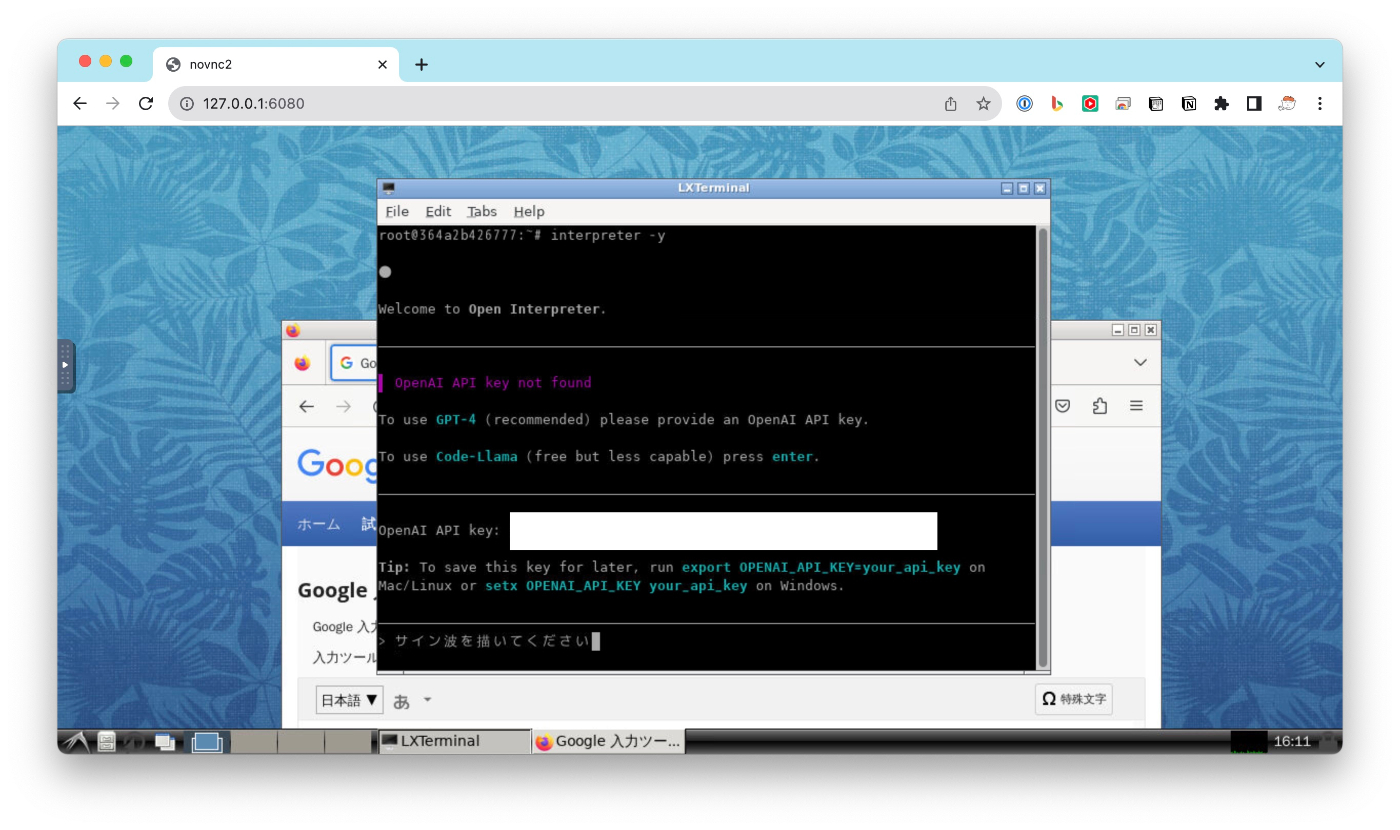This screenshot has height=830, width=1400.
Task: Click the iconify-all-windows panel icon
Action: 165,742
